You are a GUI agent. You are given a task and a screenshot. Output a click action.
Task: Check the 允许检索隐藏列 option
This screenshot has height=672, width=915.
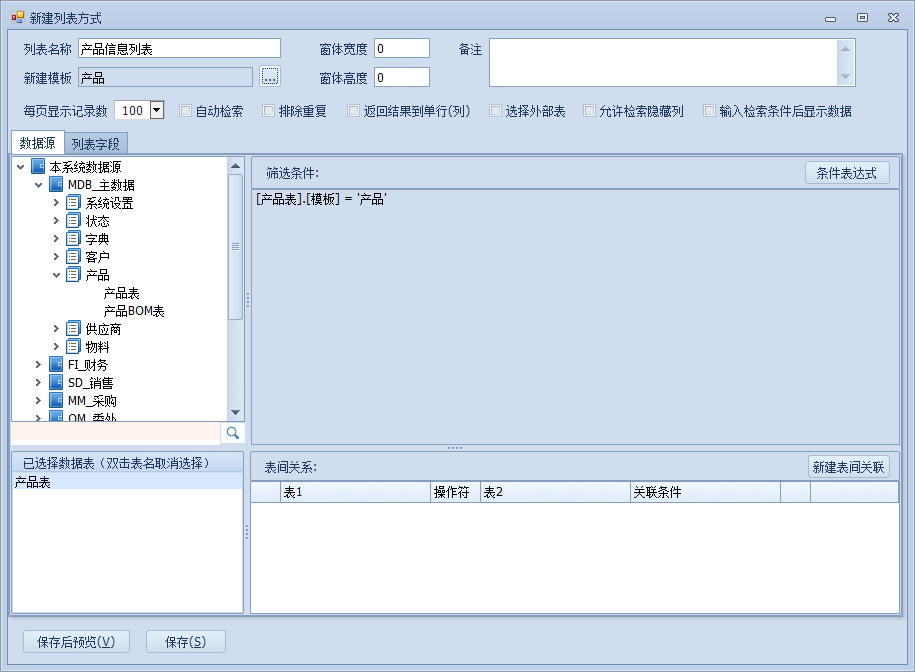tap(589, 111)
